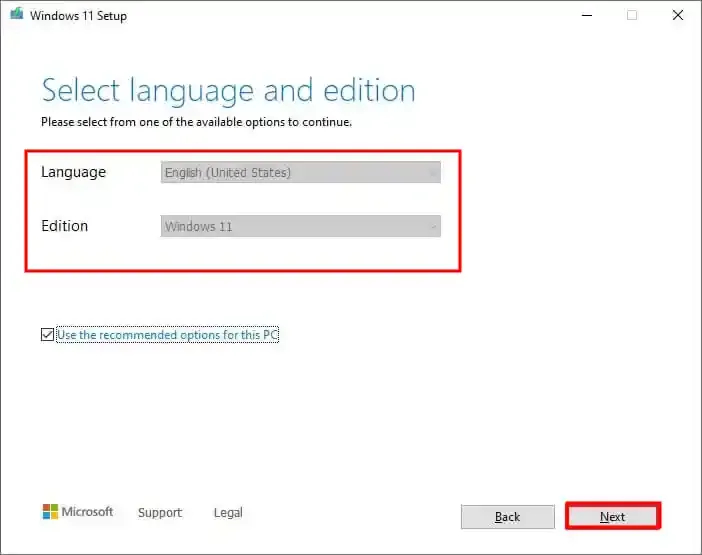Open the Support link
This screenshot has width=702, height=555.
click(x=160, y=512)
